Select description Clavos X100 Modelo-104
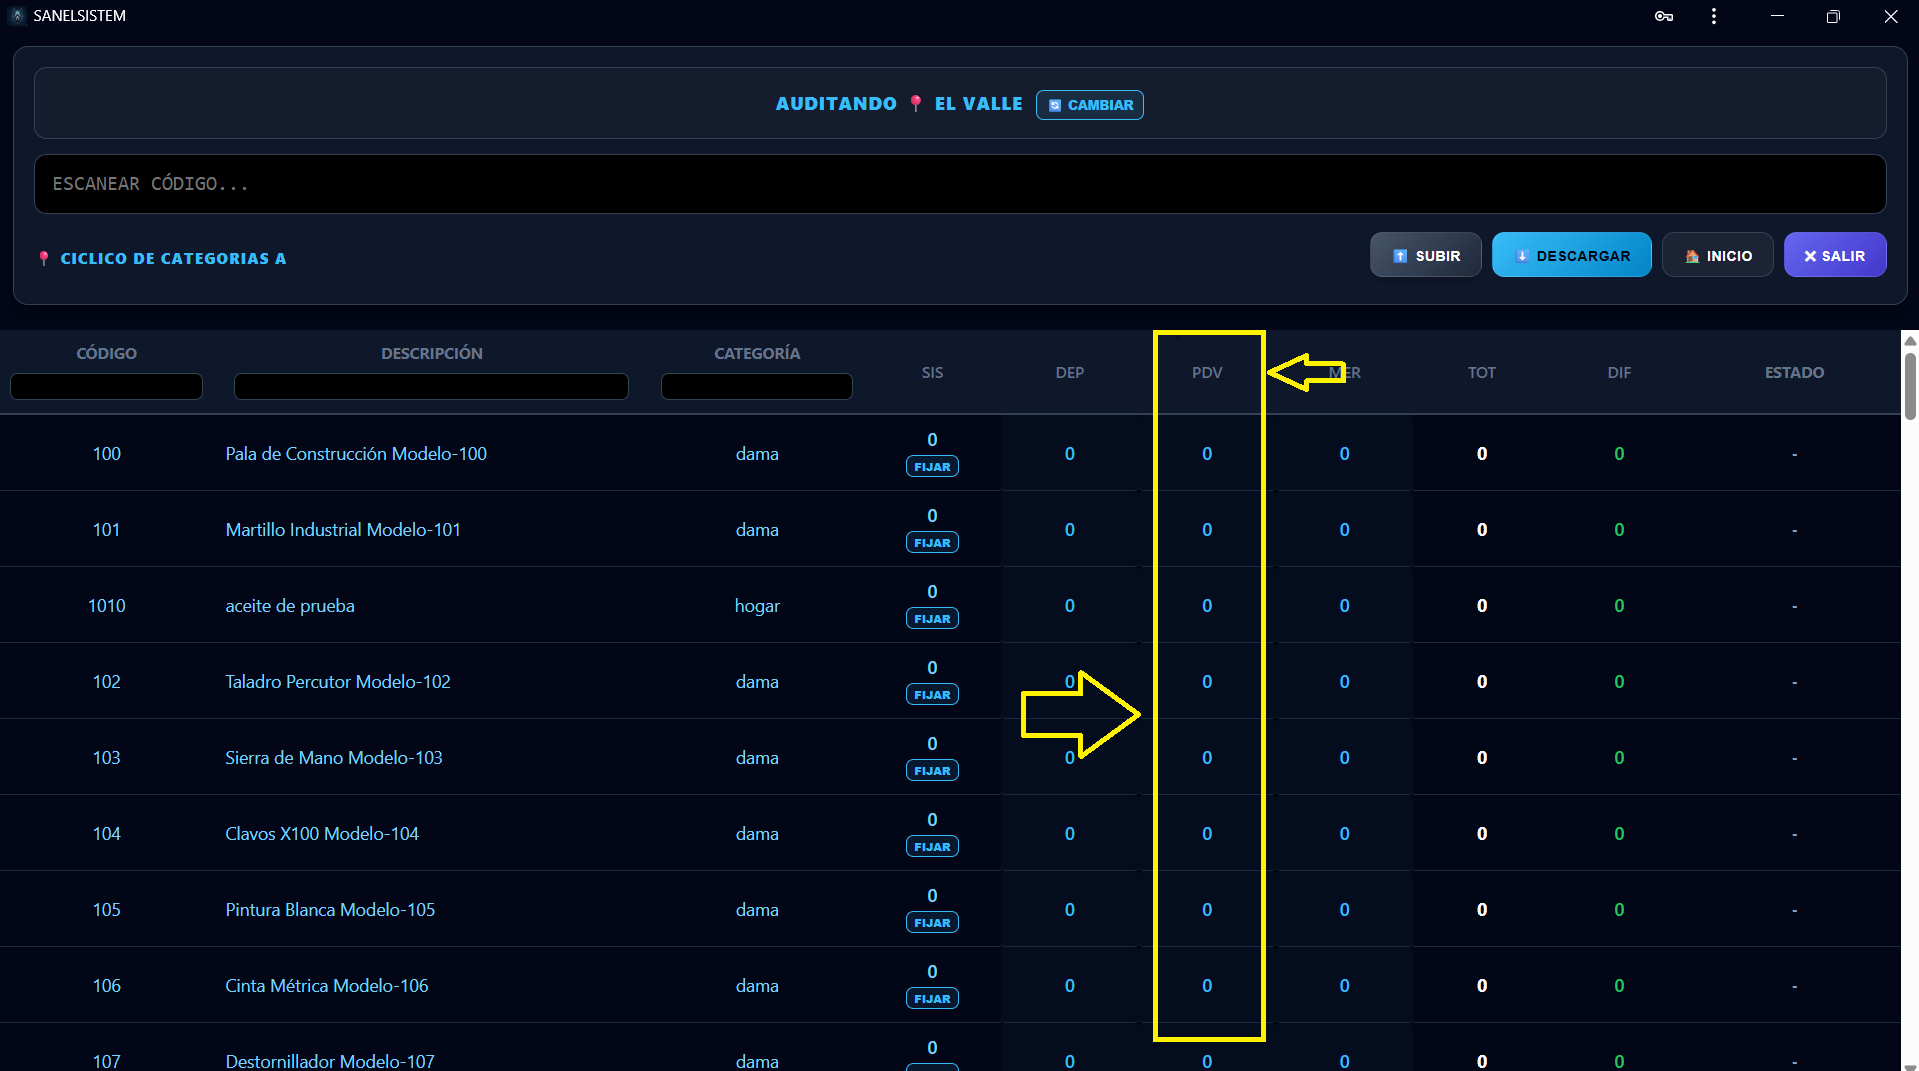The width and height of the screenshot is (1919, 1071). (x=322, y=834)
